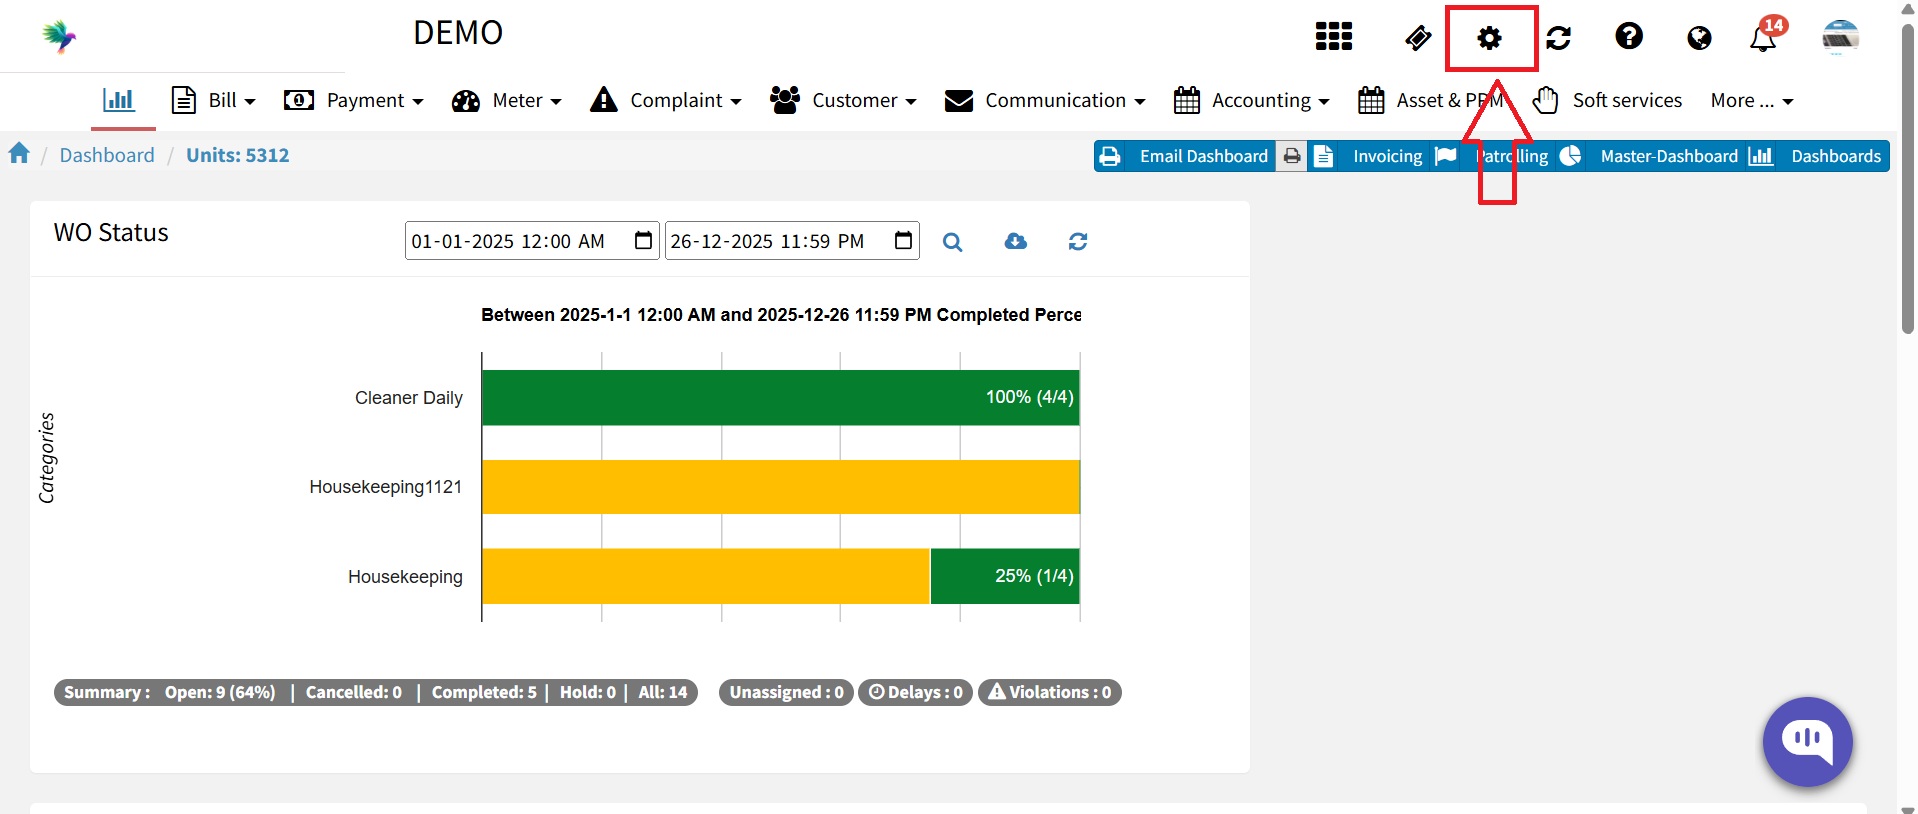1918x814 pixels.
Task: Open calendar picker for the start date
Action: [x=643, y=241]
